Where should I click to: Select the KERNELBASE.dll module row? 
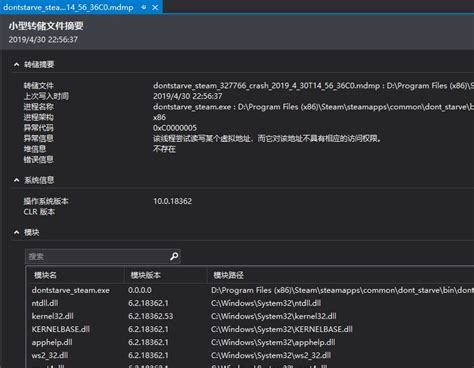pos(251,329)
